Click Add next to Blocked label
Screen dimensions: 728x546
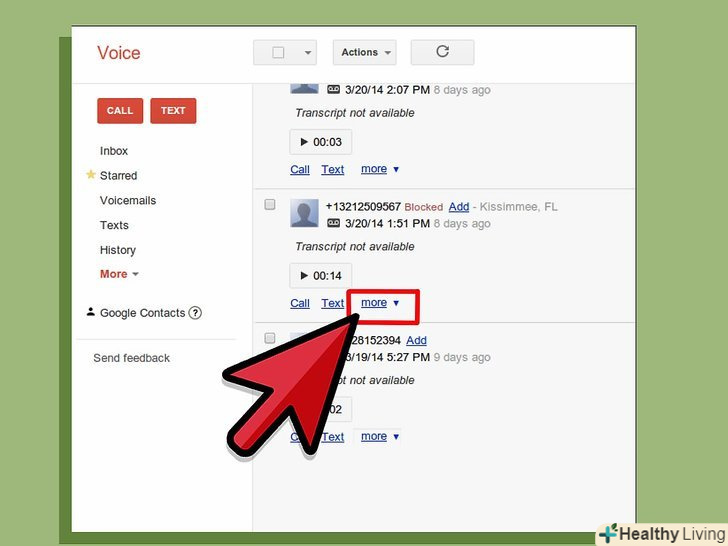click(459, 207)
